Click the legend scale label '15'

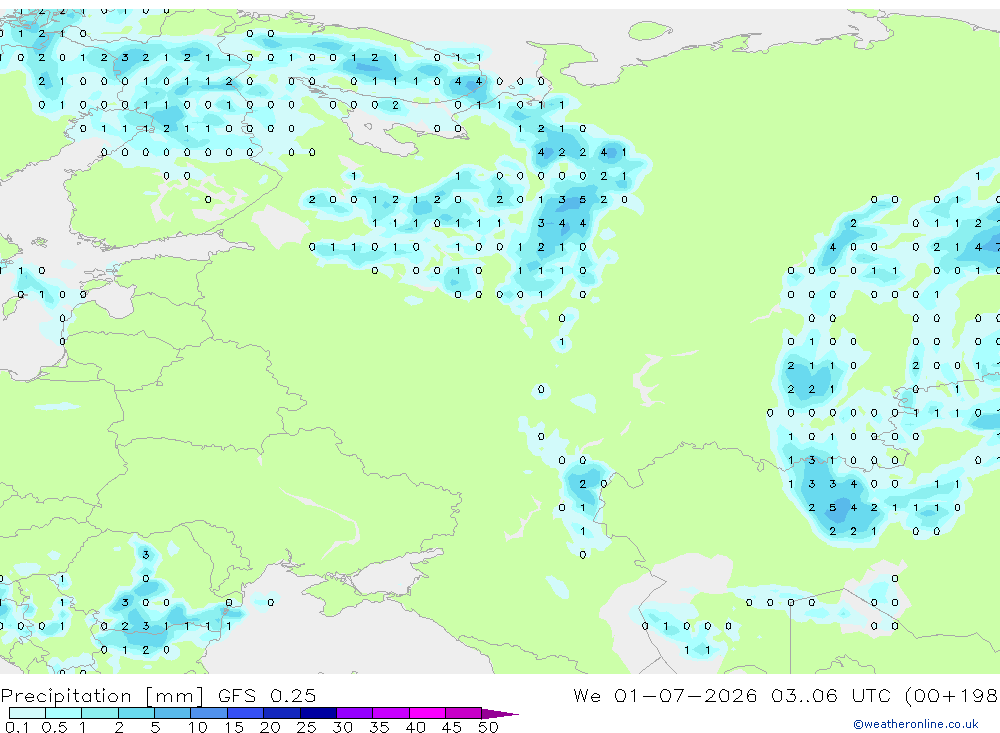pyautogui.click(x=234, y=727)
